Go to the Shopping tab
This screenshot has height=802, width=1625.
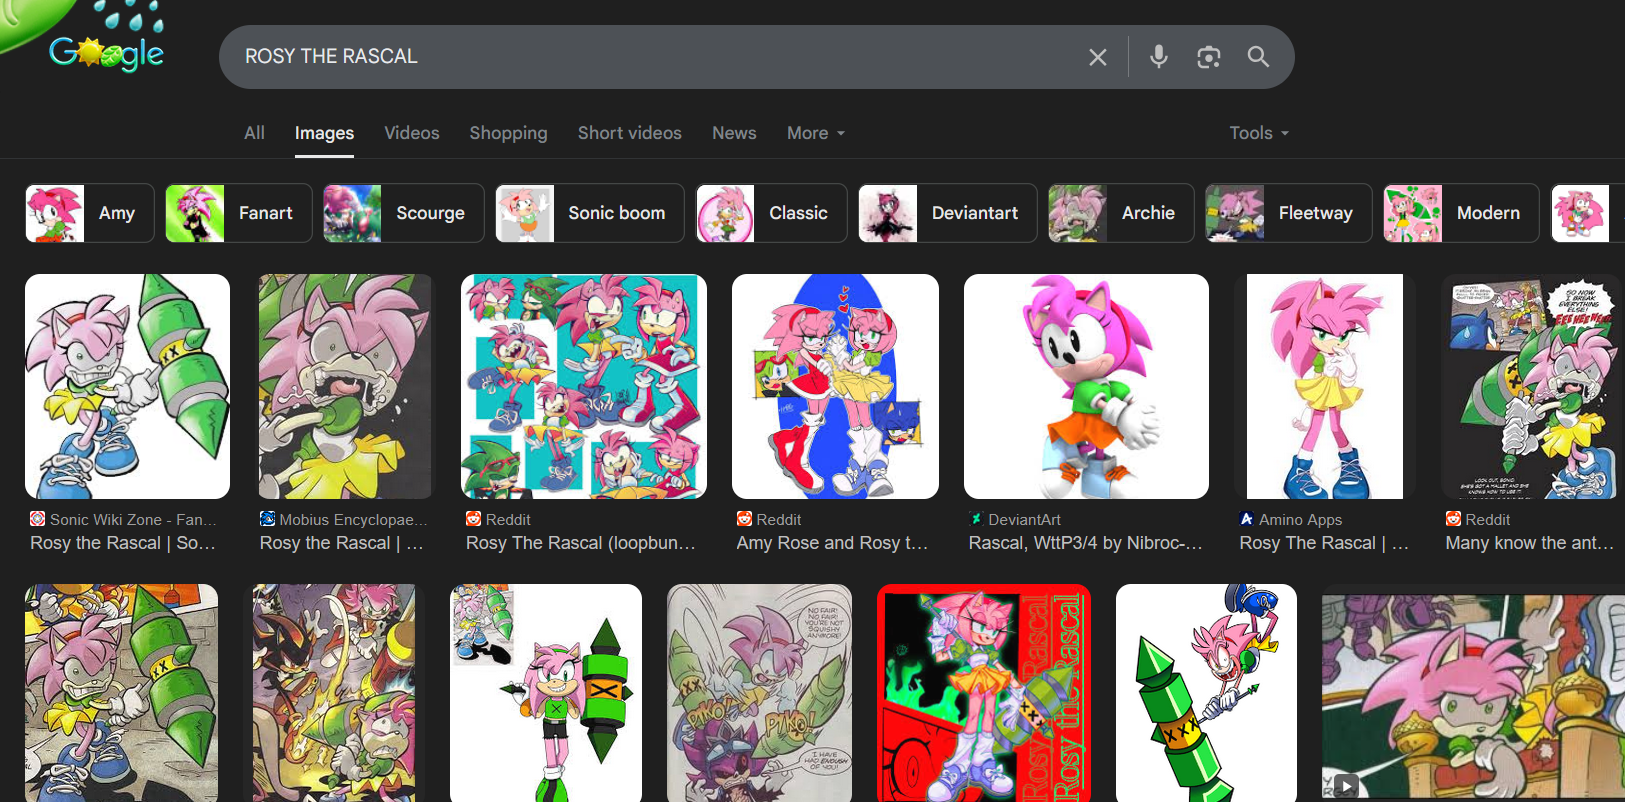click(x=509, y=133)
